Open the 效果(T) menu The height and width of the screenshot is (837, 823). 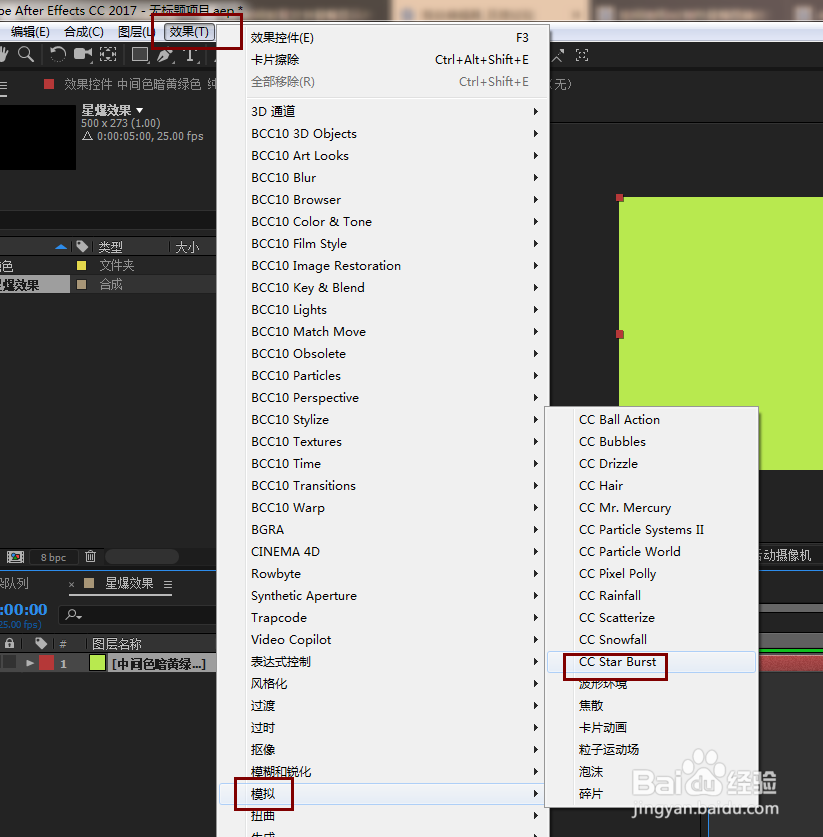pos(189,31)
